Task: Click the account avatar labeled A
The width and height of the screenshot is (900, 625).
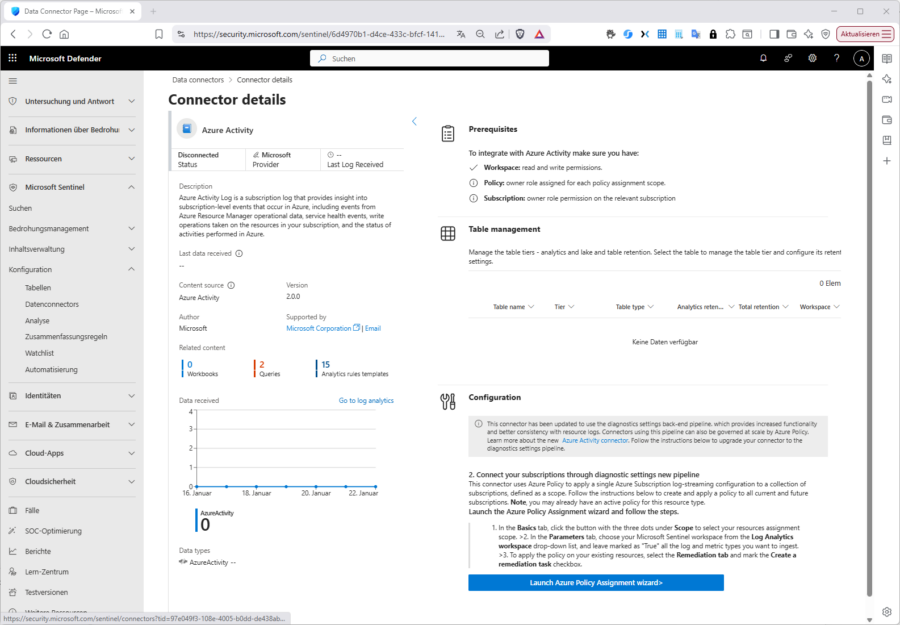Action: (861, 58)
